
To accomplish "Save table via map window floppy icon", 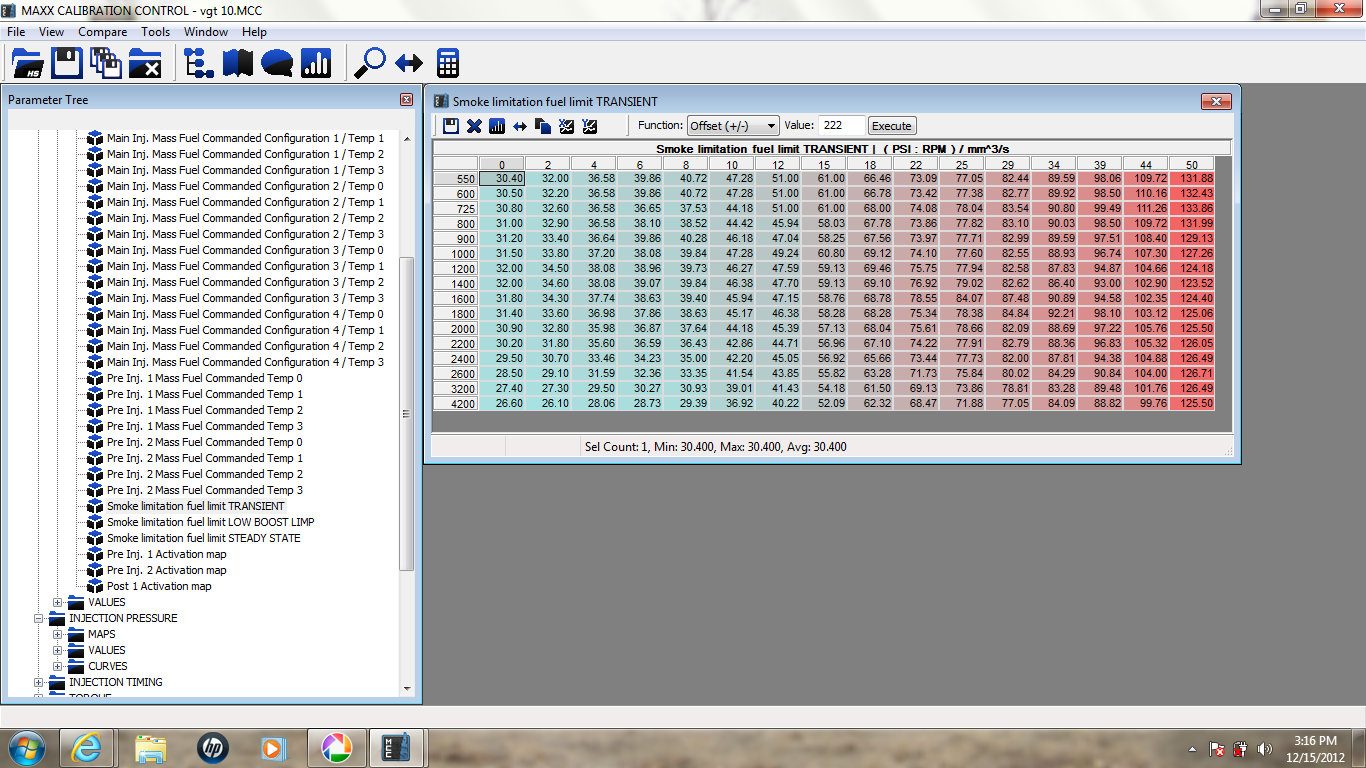I will [451, 126].
